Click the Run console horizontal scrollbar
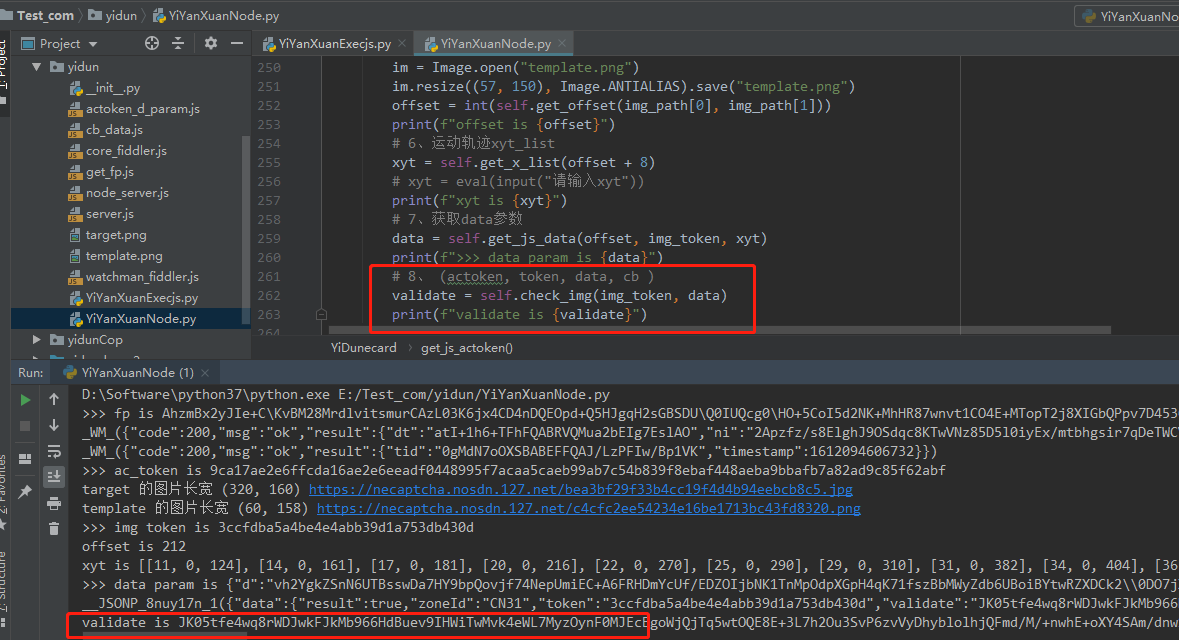 [x=164, y=636]
